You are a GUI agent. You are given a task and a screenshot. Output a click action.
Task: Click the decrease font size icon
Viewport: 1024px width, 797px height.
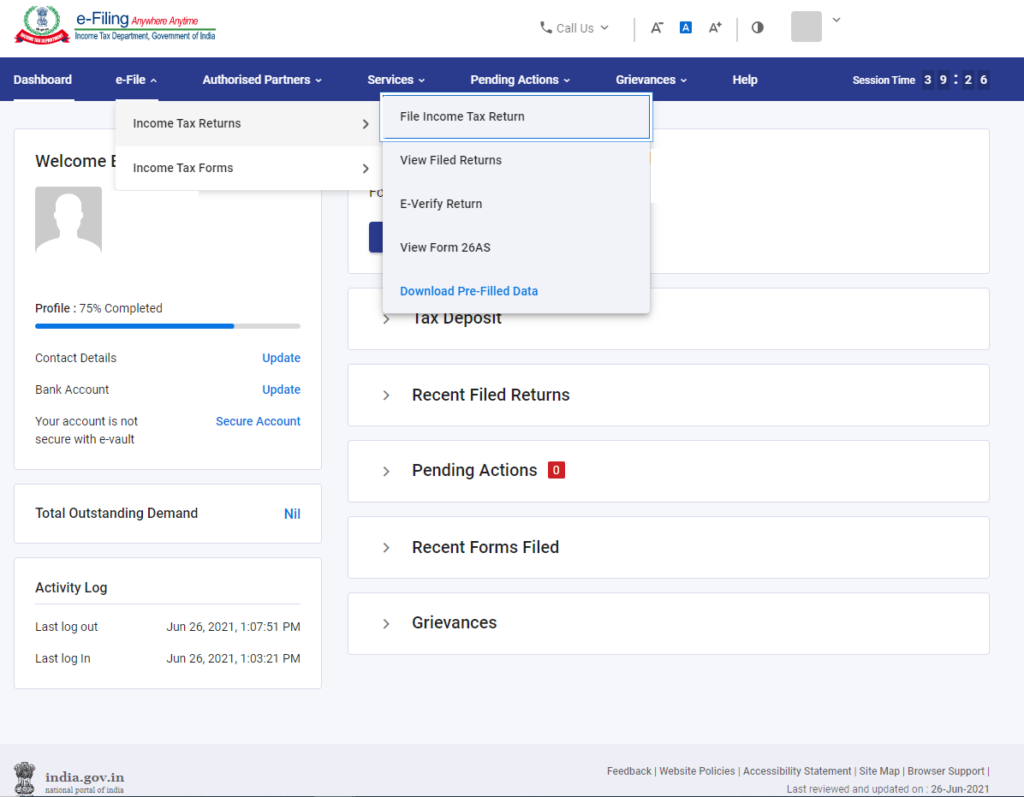657,28
